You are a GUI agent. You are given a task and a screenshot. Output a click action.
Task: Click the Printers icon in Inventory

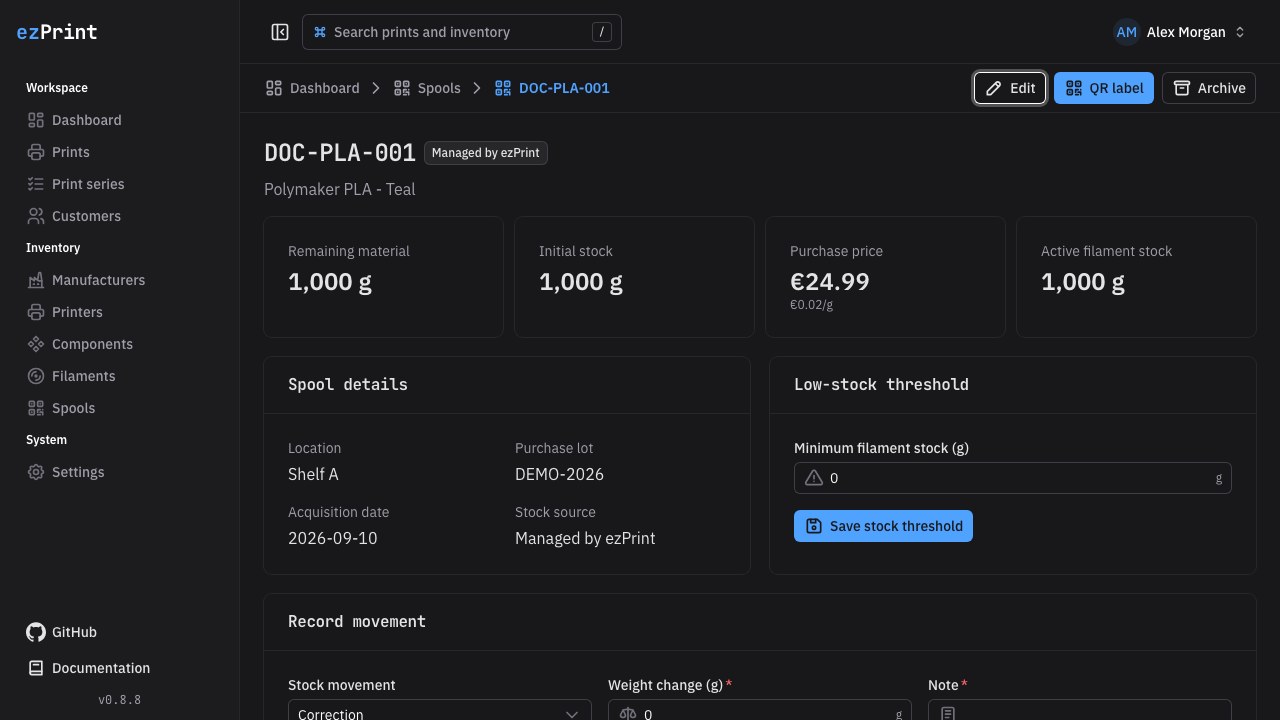(x=36, y=312)
